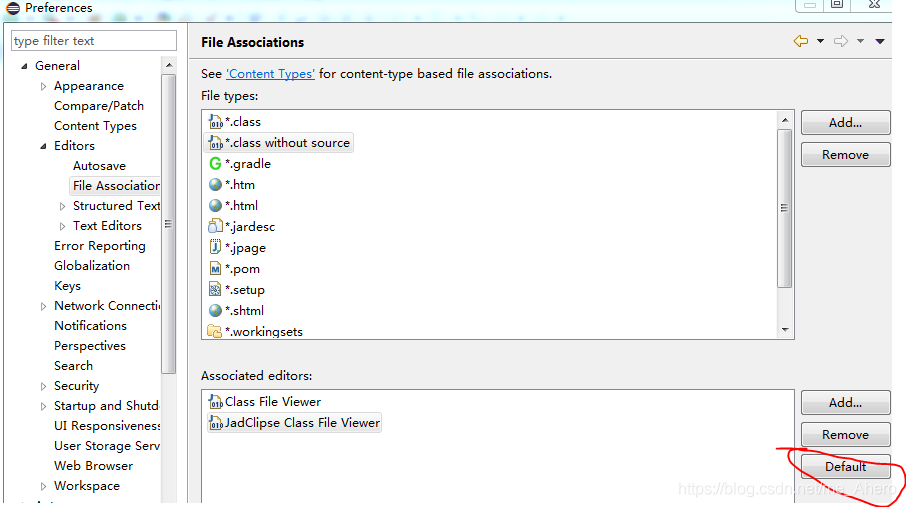
Task: Click the globe icon beside *.htm
Action: [216, 184]
